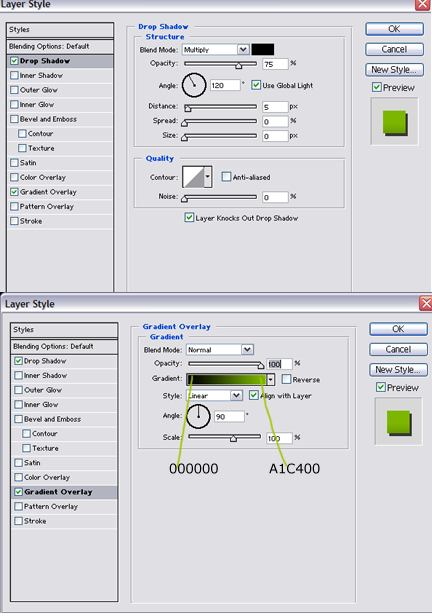Image resolution: width=432 pixels, height=616 pixels.
Task: Toggle Layer Knocks Out Drop Shadow
Action: [x=189, y=218]
